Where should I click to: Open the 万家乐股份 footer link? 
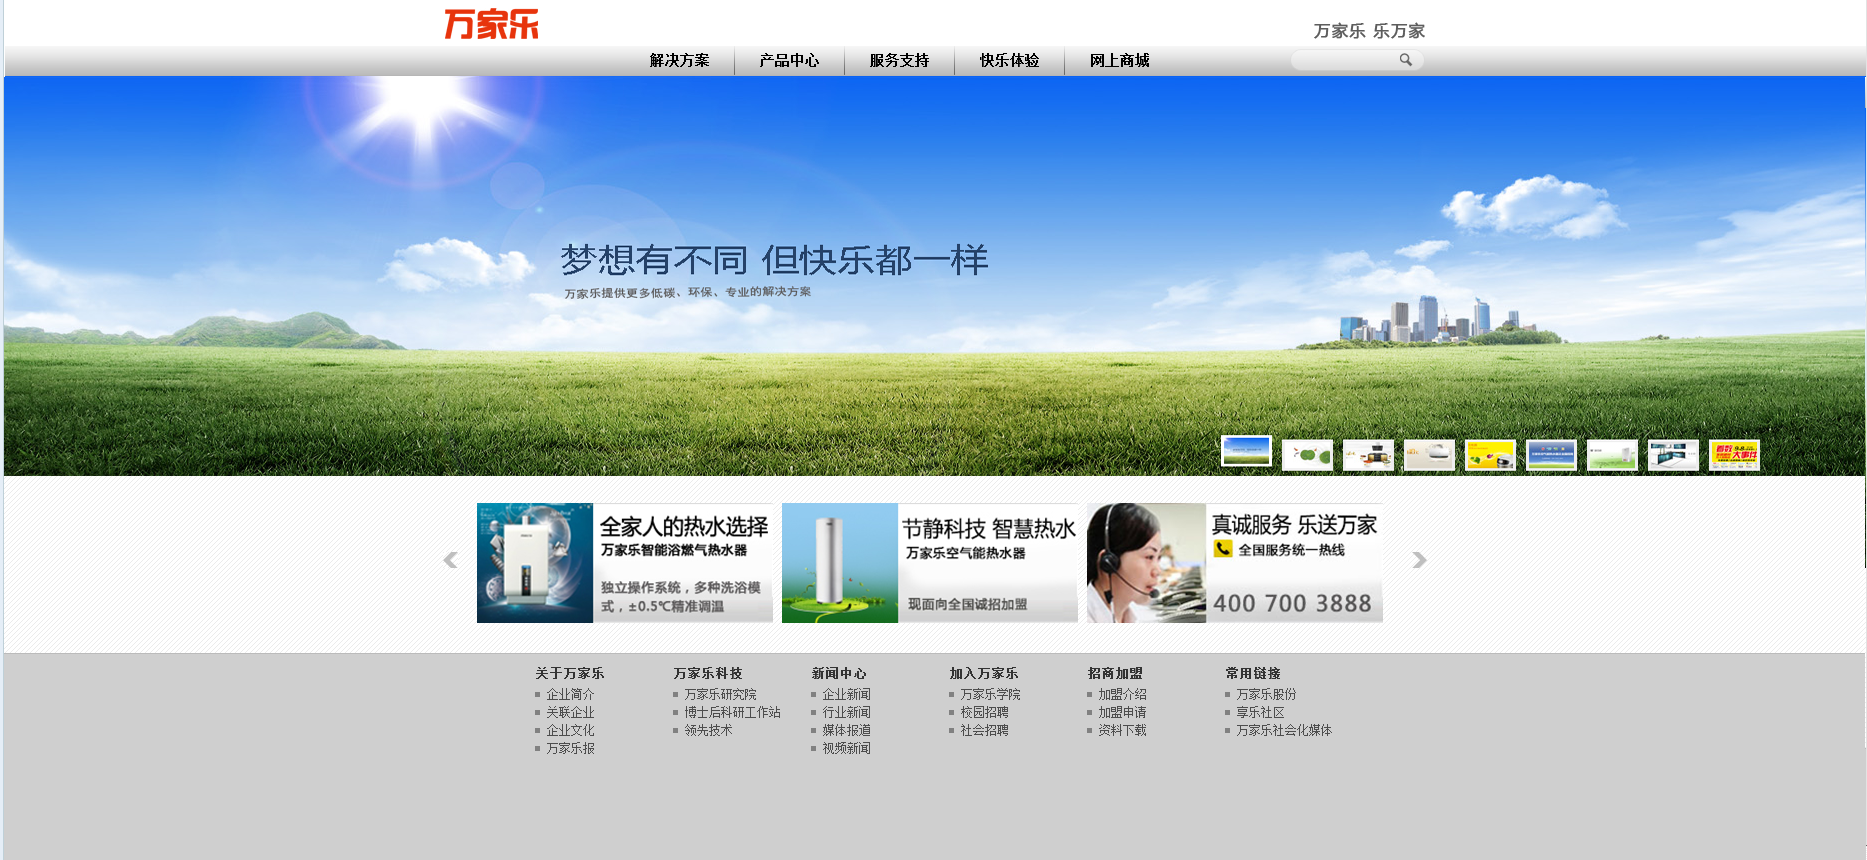tap(1266, 694)
